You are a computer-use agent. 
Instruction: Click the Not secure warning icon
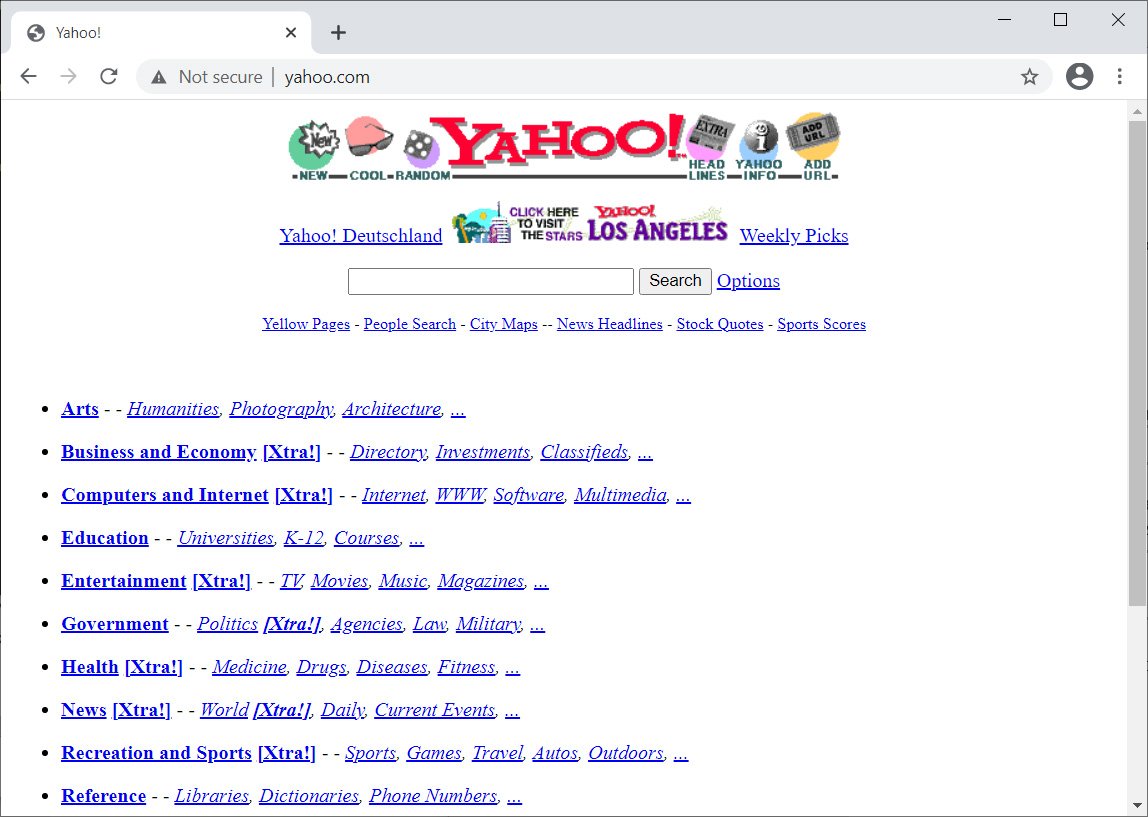[x=159, y=77]
